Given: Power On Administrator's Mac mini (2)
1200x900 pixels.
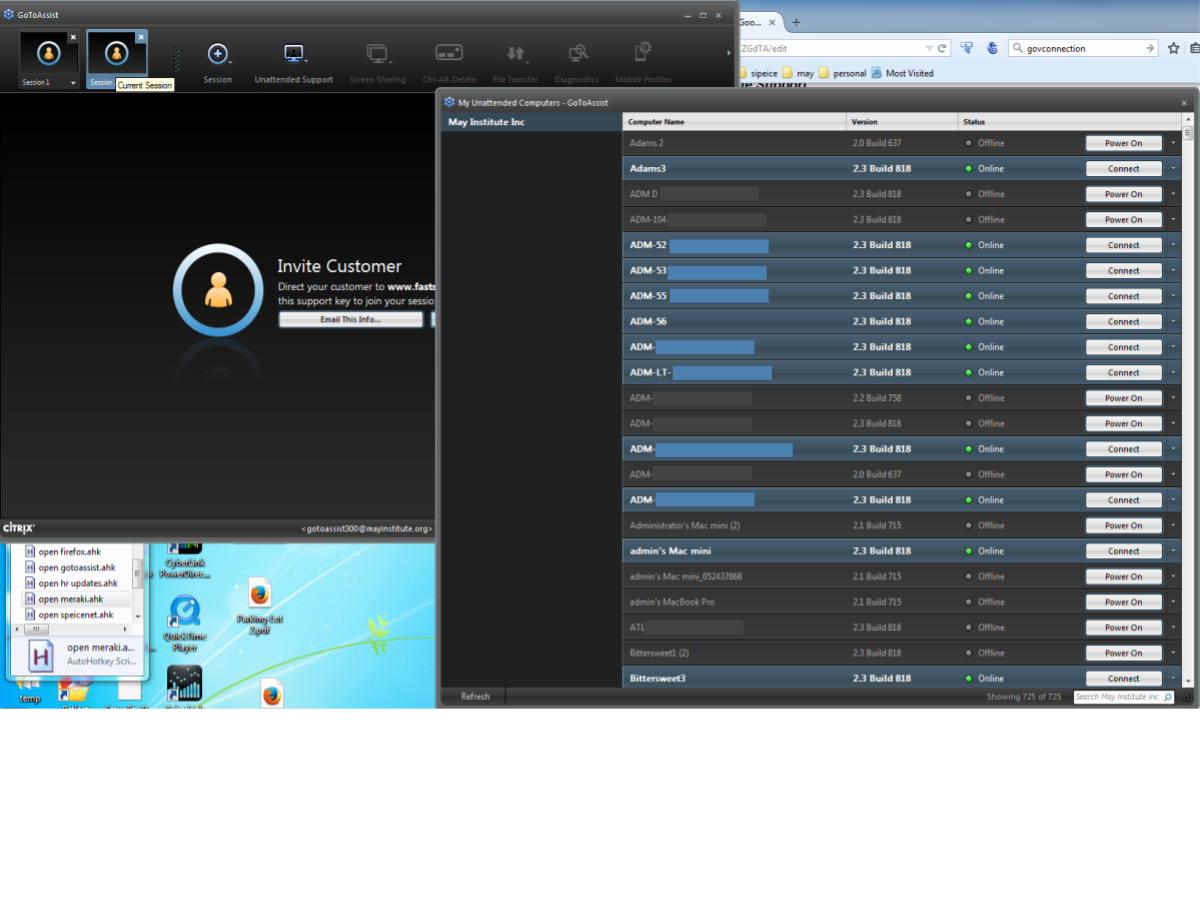Looking at the screenshot, I should point(1123,526).
